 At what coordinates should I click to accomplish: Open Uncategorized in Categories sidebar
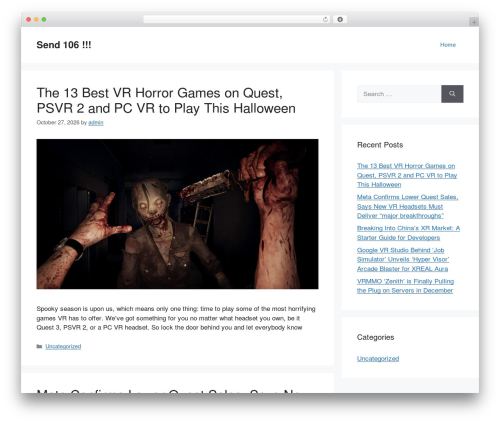(378, 358)
